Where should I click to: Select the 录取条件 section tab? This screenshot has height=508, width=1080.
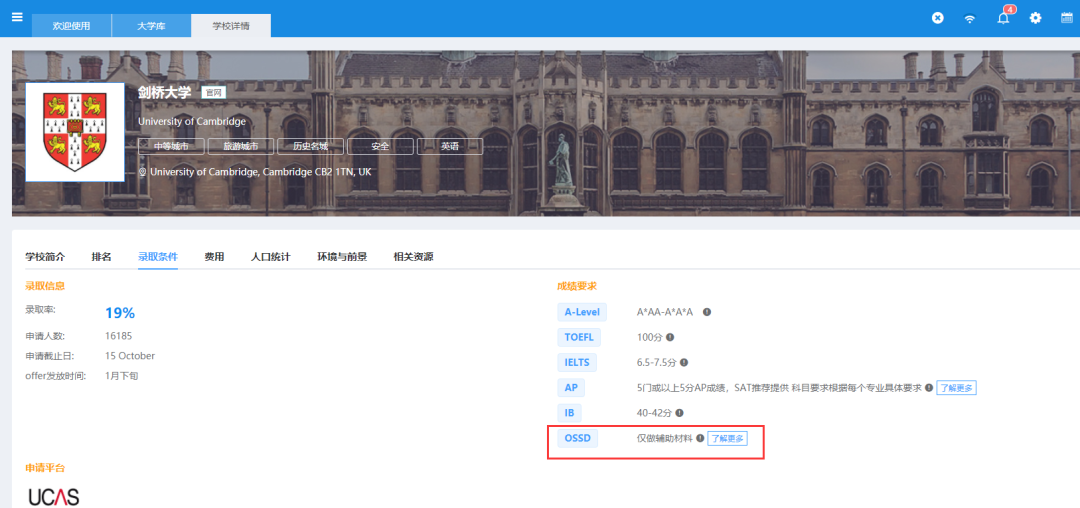(x=158, y=257)
